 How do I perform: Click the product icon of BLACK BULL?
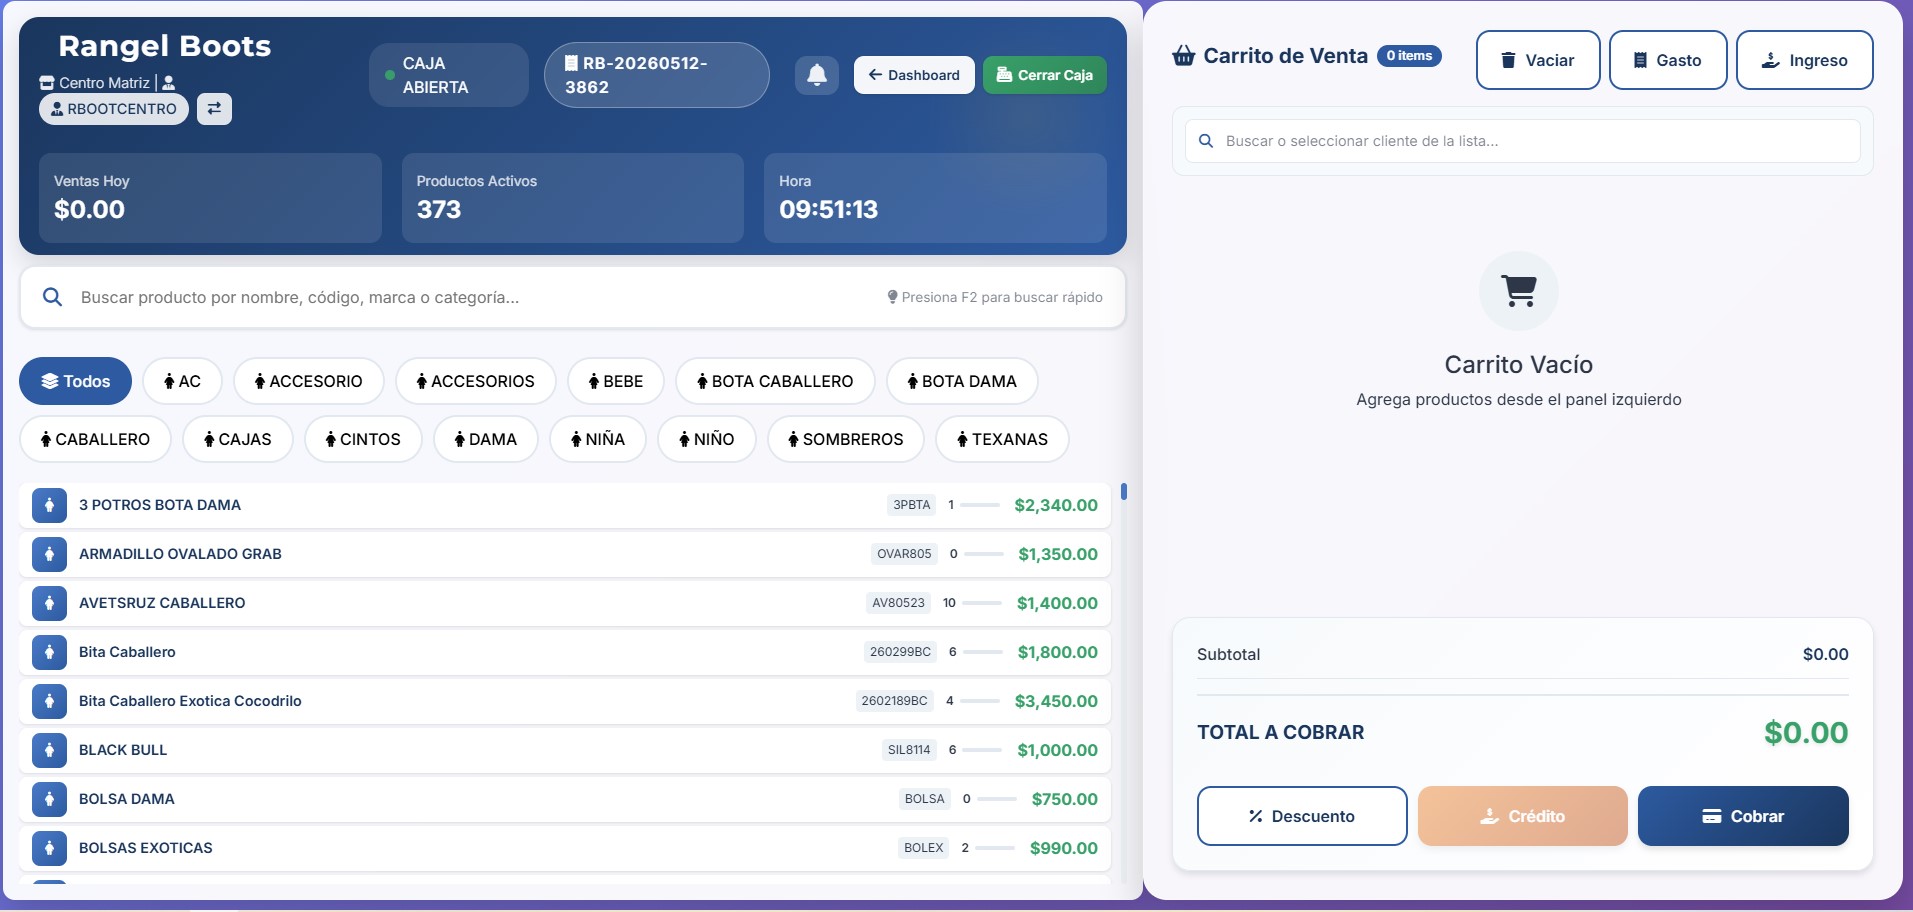coord(49,750)
